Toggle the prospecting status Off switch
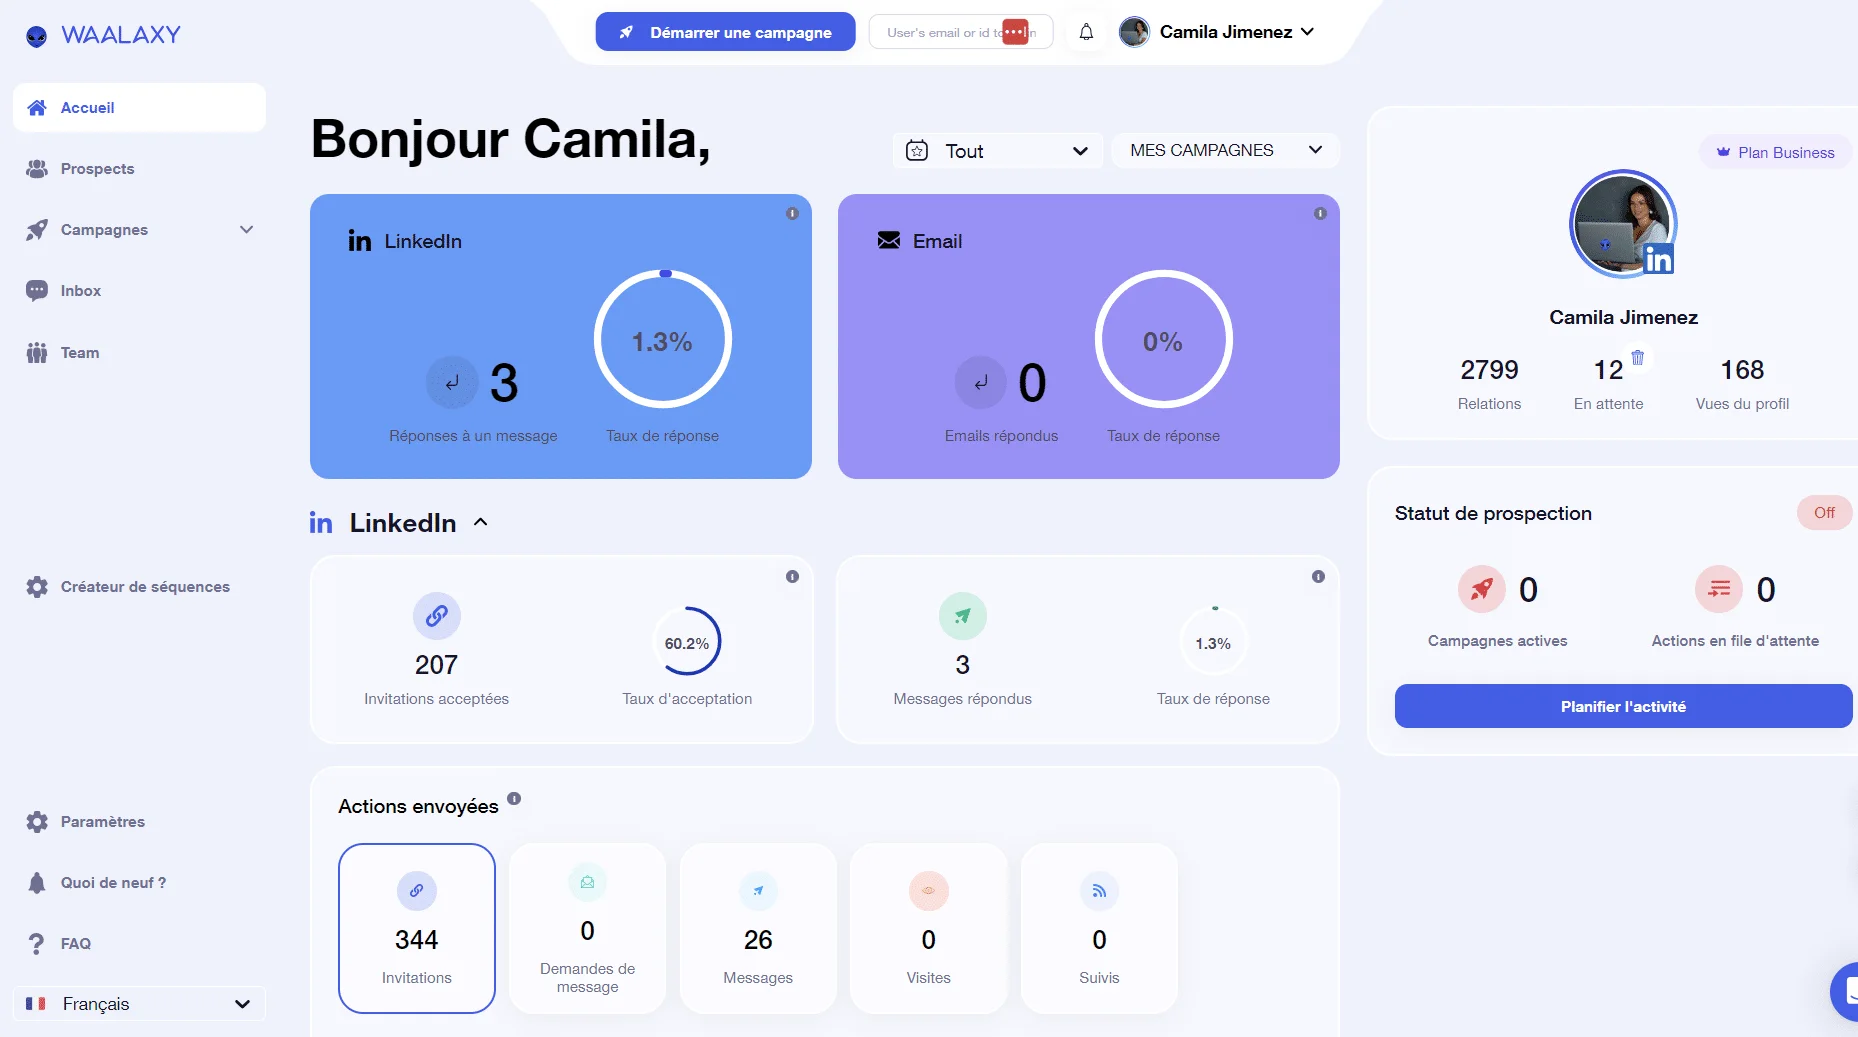The image size is (1858, 1037). click(x=1824, y=513)
